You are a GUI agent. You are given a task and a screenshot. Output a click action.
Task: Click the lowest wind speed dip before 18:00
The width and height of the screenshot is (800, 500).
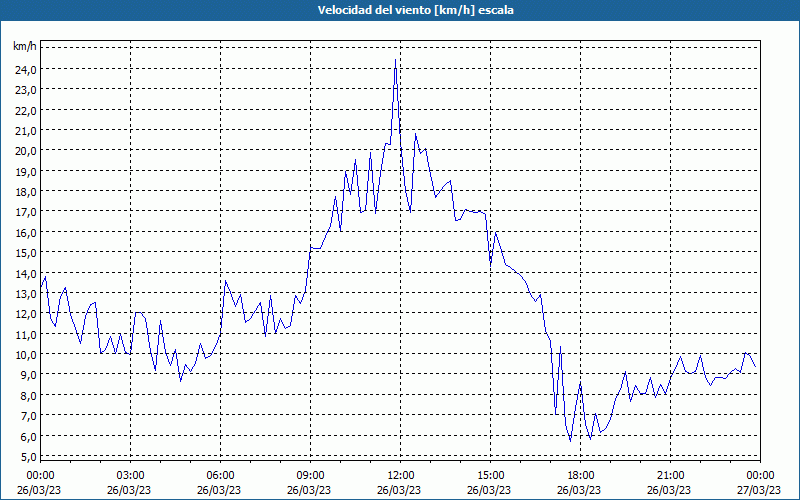[x=570, y=440]
